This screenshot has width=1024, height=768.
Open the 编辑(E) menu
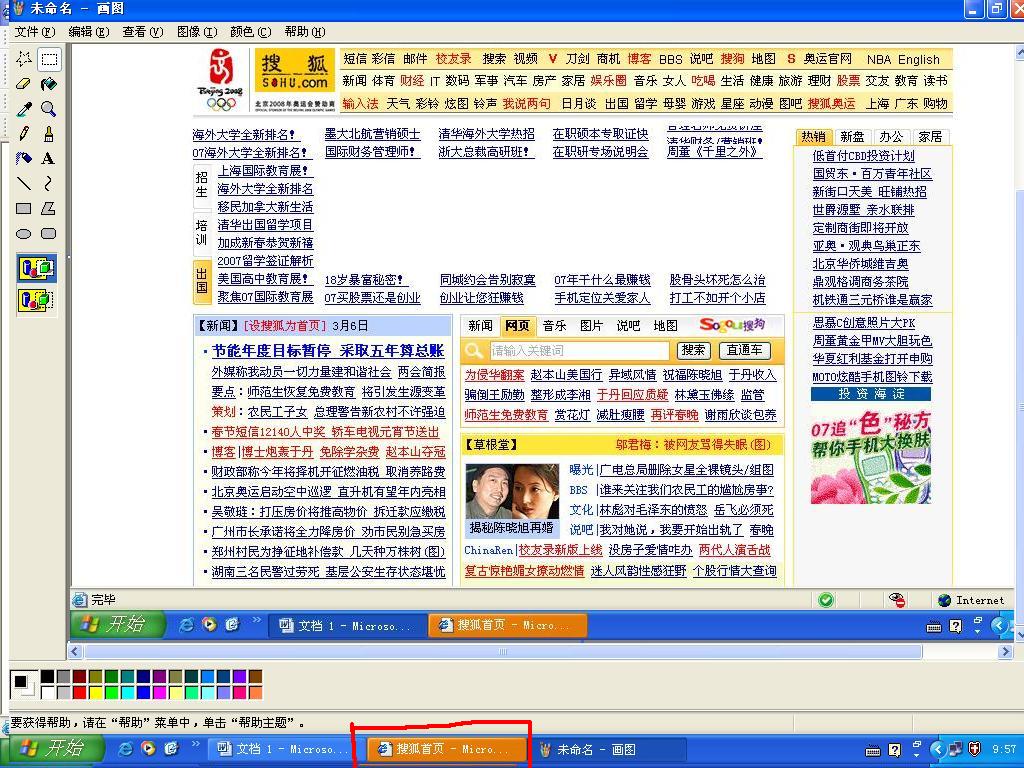pyautogui.click(x=89, y=31)
